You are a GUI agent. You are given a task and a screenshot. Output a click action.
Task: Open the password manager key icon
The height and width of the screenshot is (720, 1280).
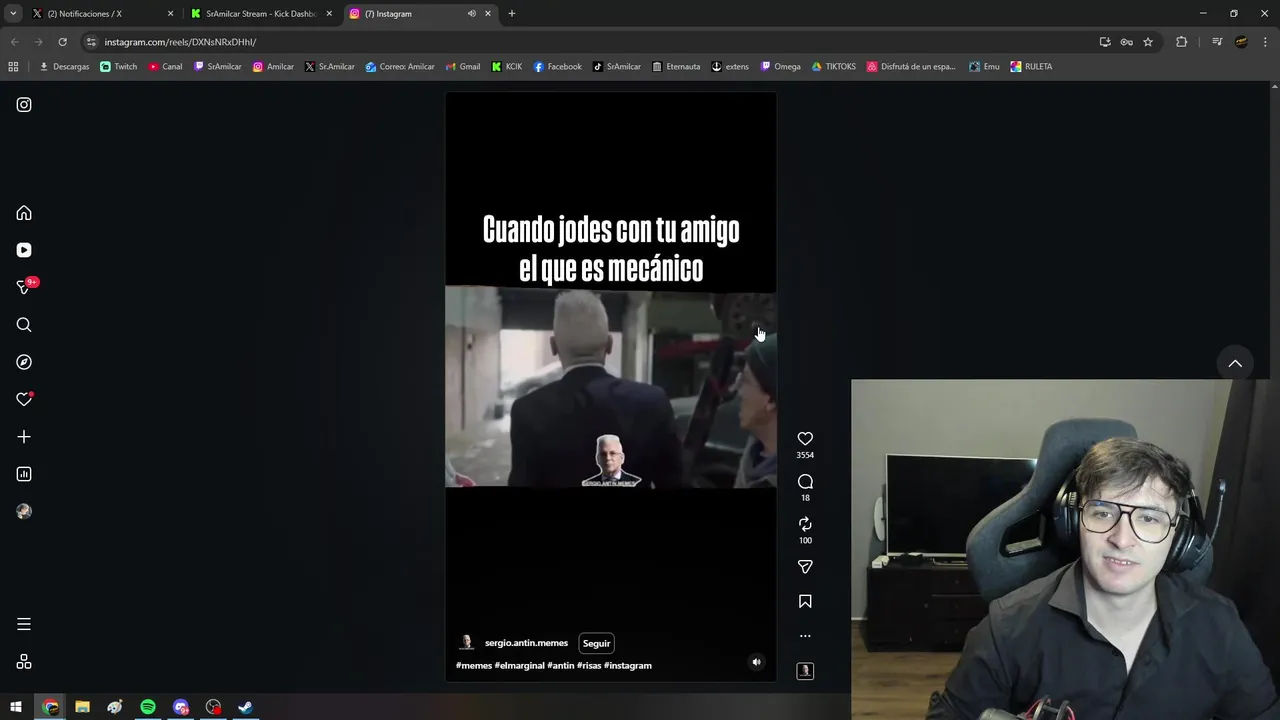click(x=1126, y=42)
